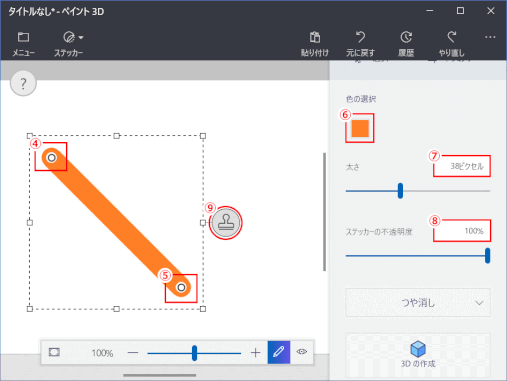Screen dimensions: 507x381
Task: Open the more options ellipsis menu
Action: coord(490,37)
